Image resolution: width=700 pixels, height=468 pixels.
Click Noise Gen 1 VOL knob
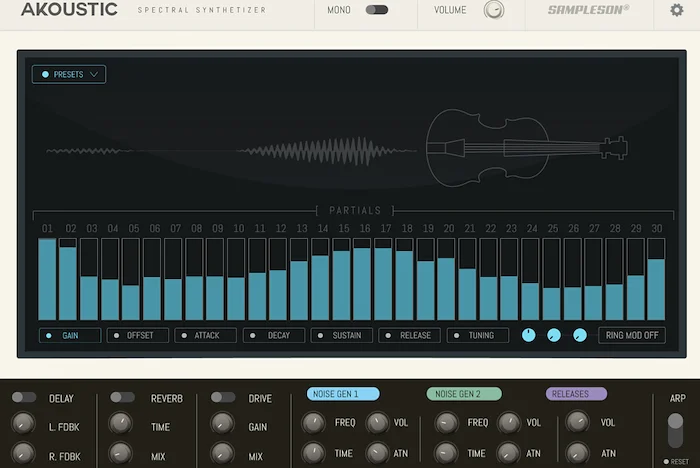click(x=377, y=423)
